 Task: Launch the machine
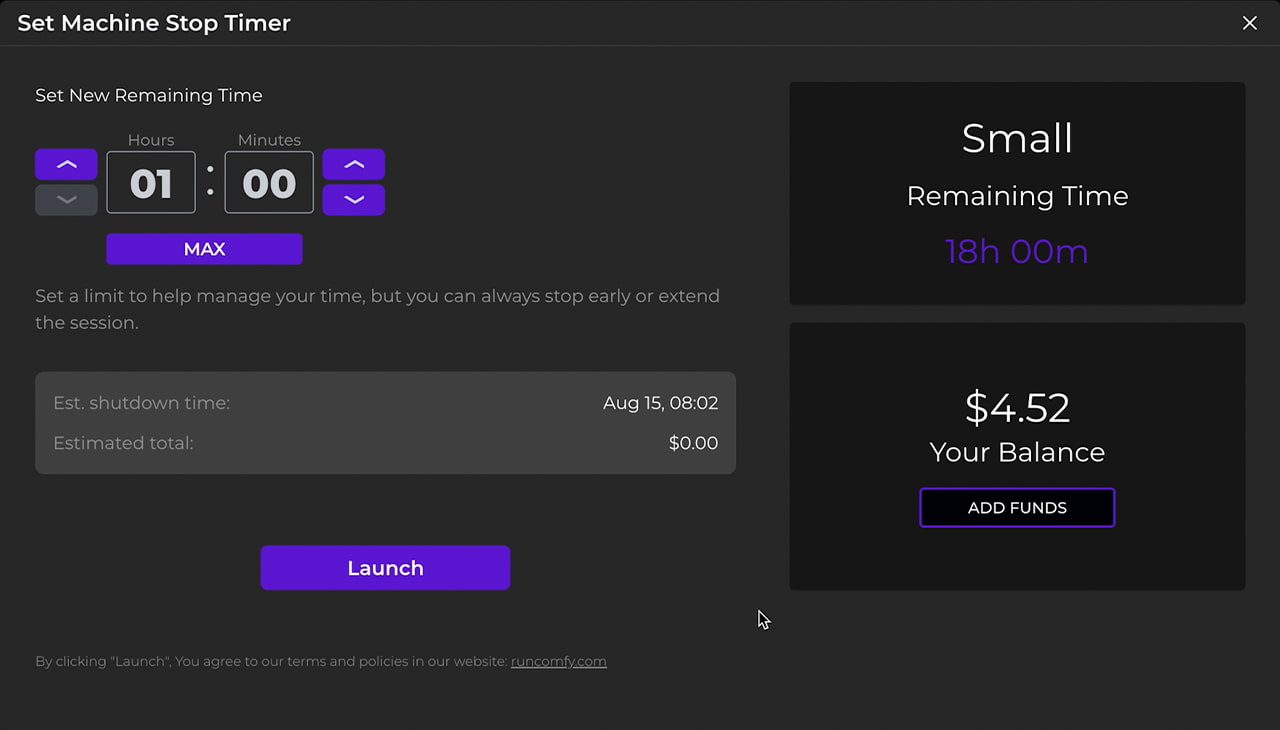pos(385,568)
